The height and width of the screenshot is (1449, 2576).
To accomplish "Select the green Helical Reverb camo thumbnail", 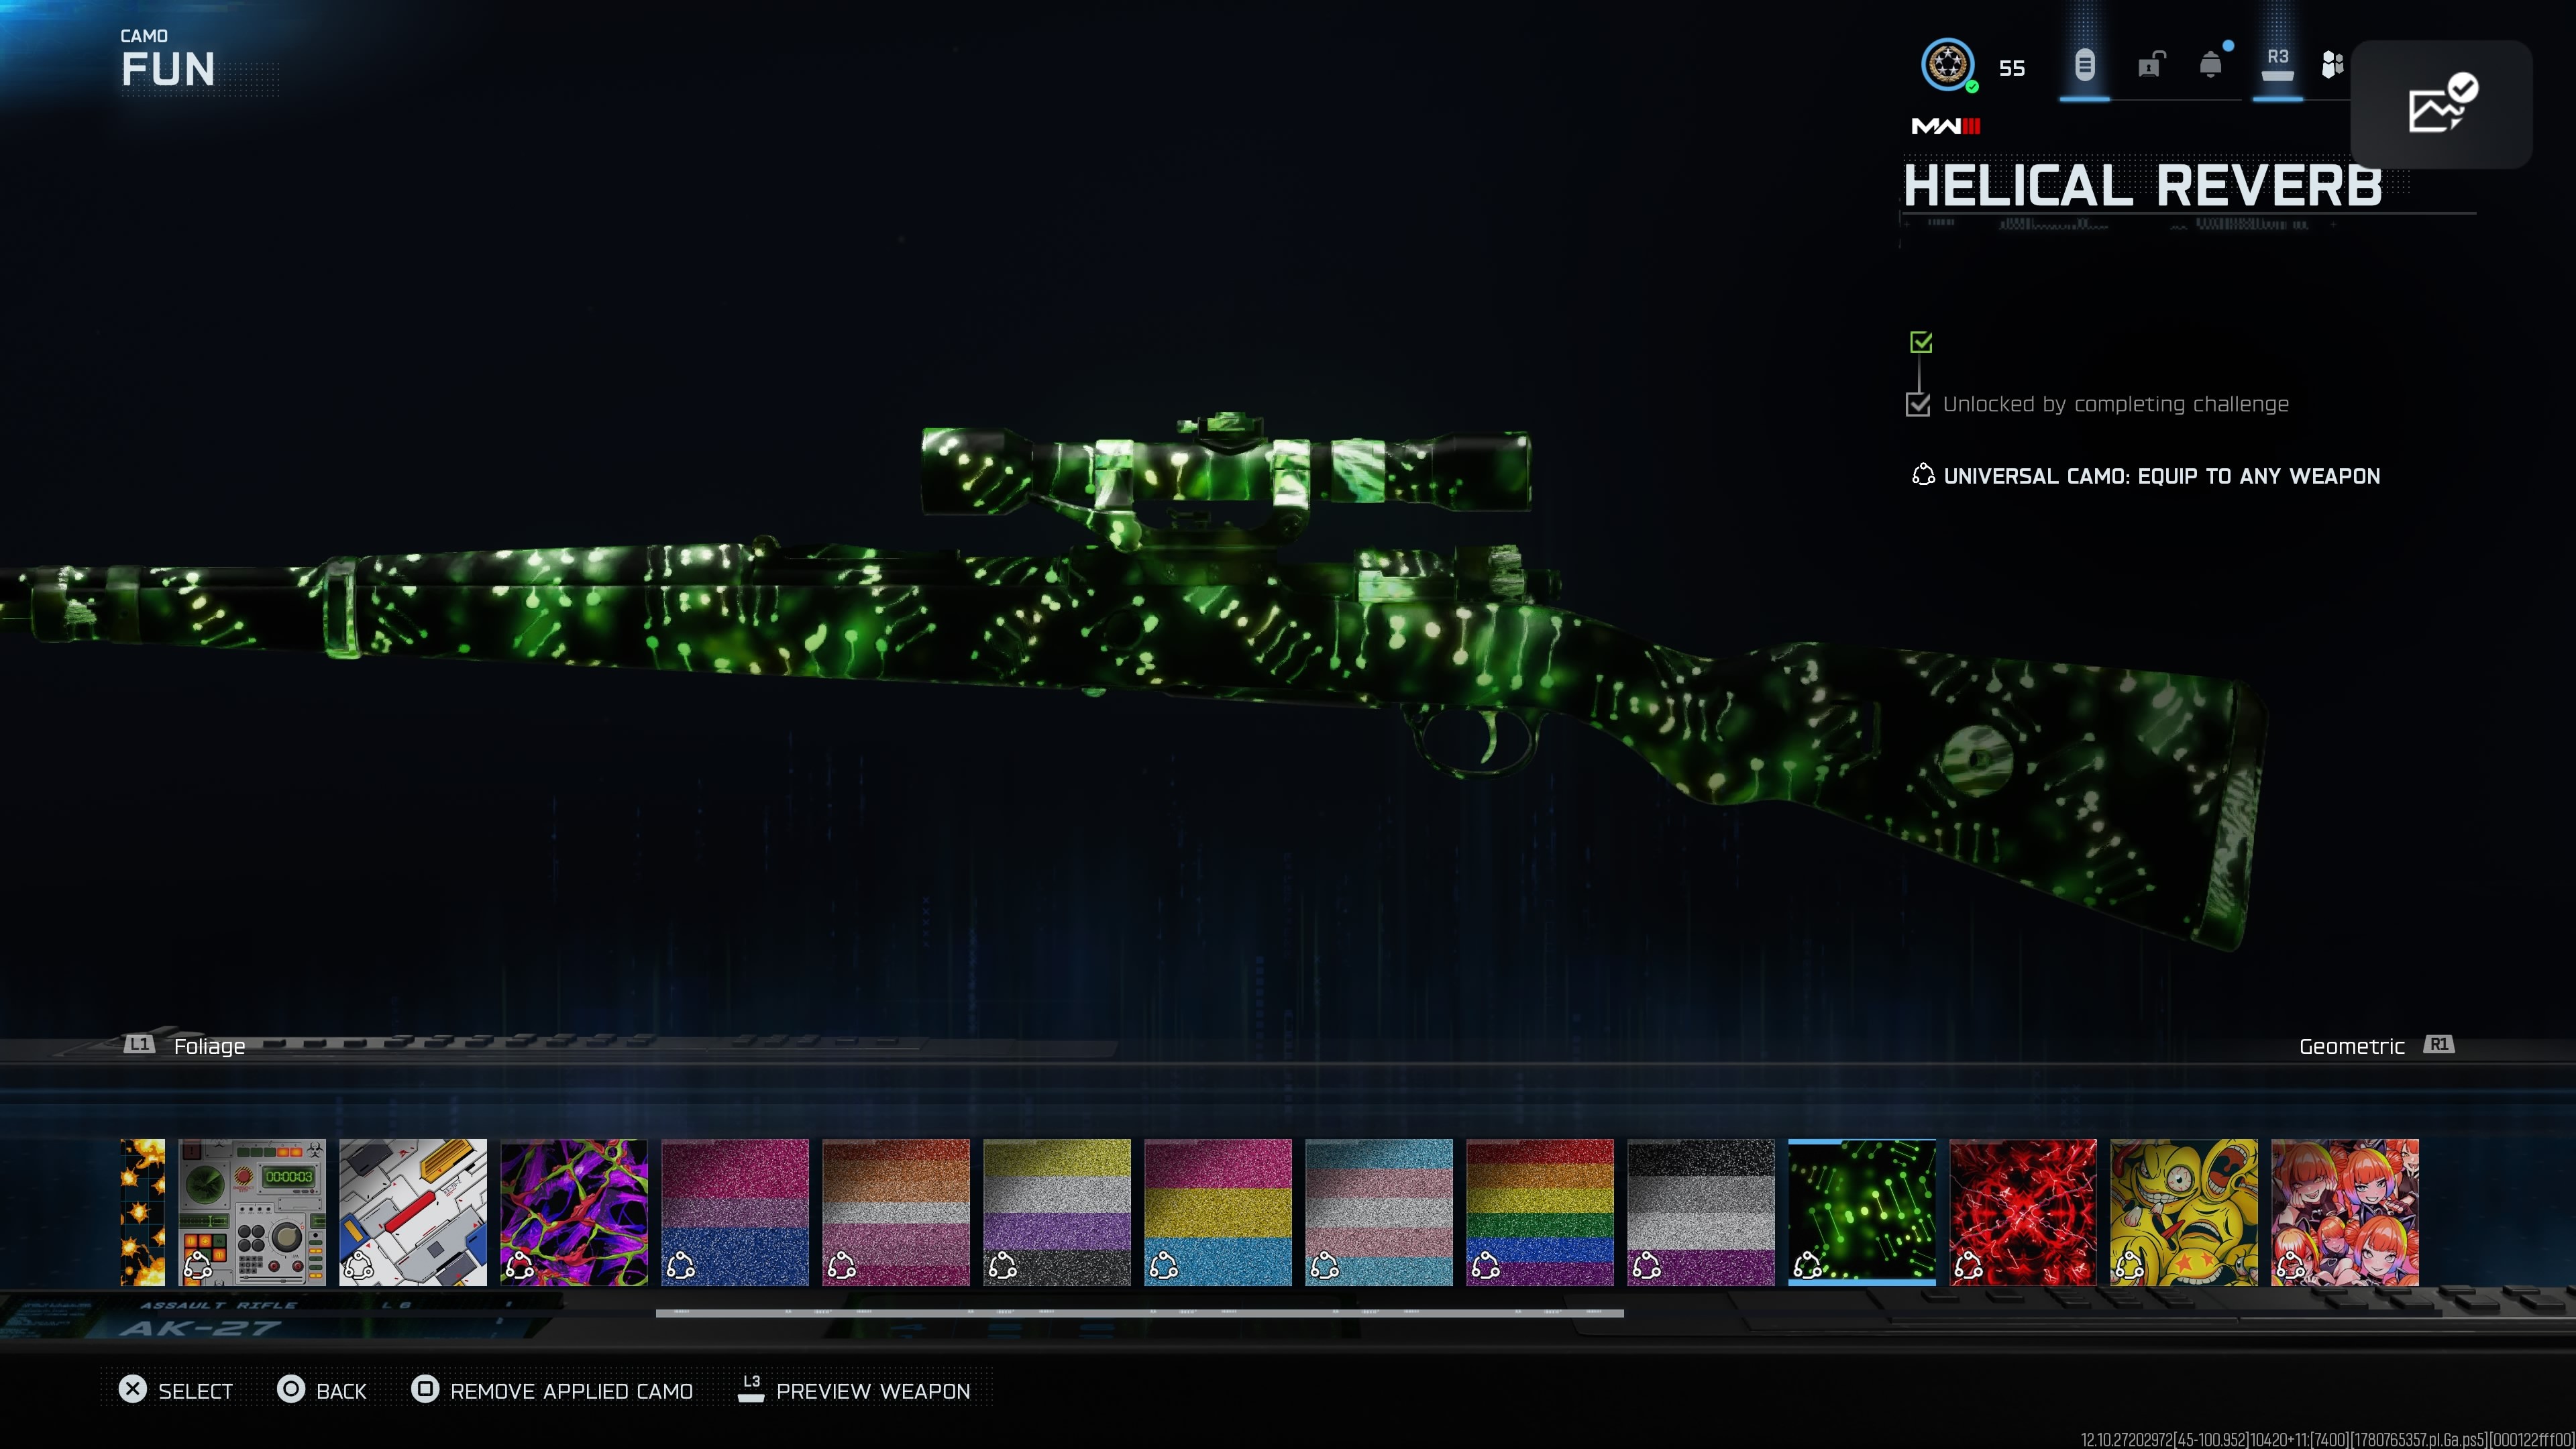I will click(1862, 1212).
